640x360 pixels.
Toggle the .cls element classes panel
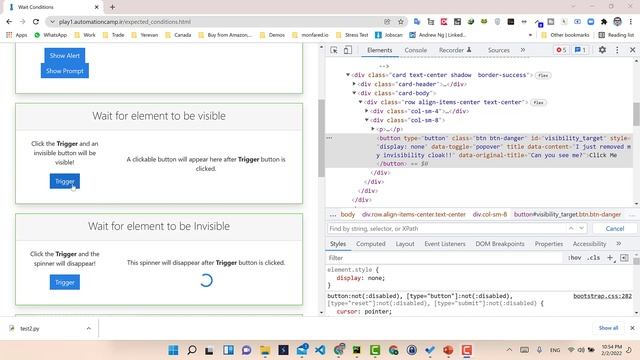(x=594, y=258)
